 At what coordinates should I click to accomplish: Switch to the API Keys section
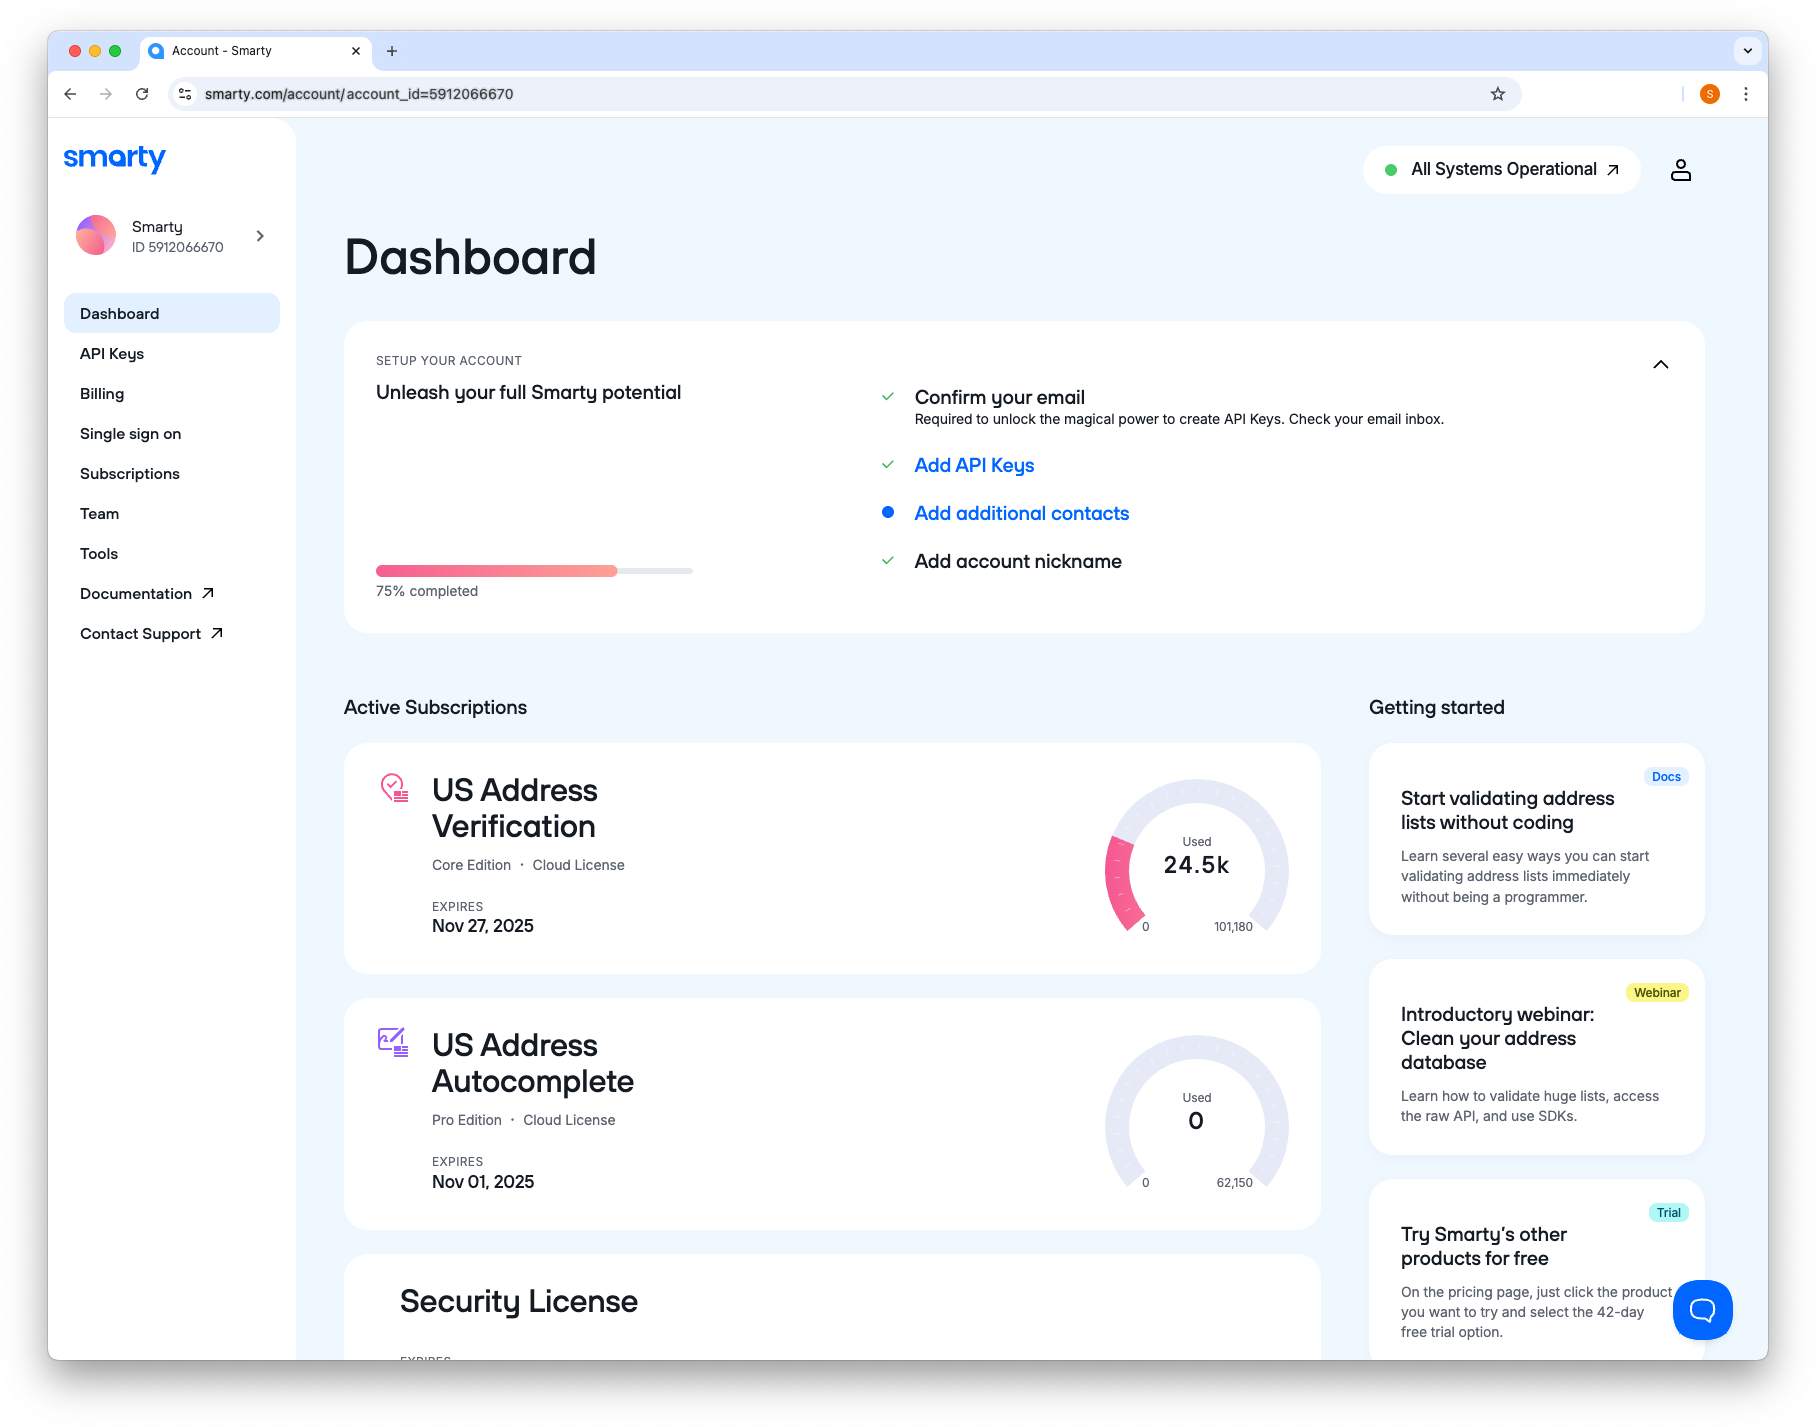click(111, 353)
